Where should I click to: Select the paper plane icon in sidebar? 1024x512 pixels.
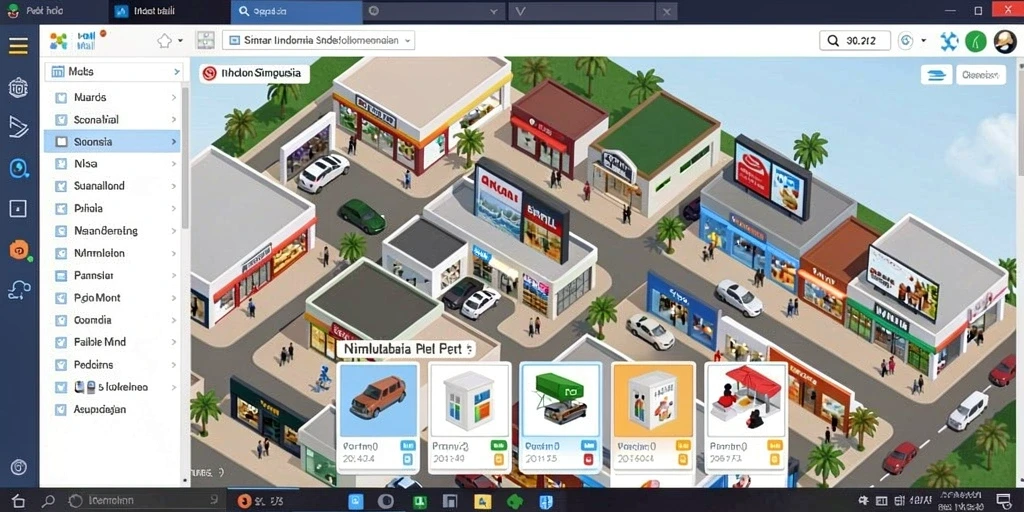point(18,126)
